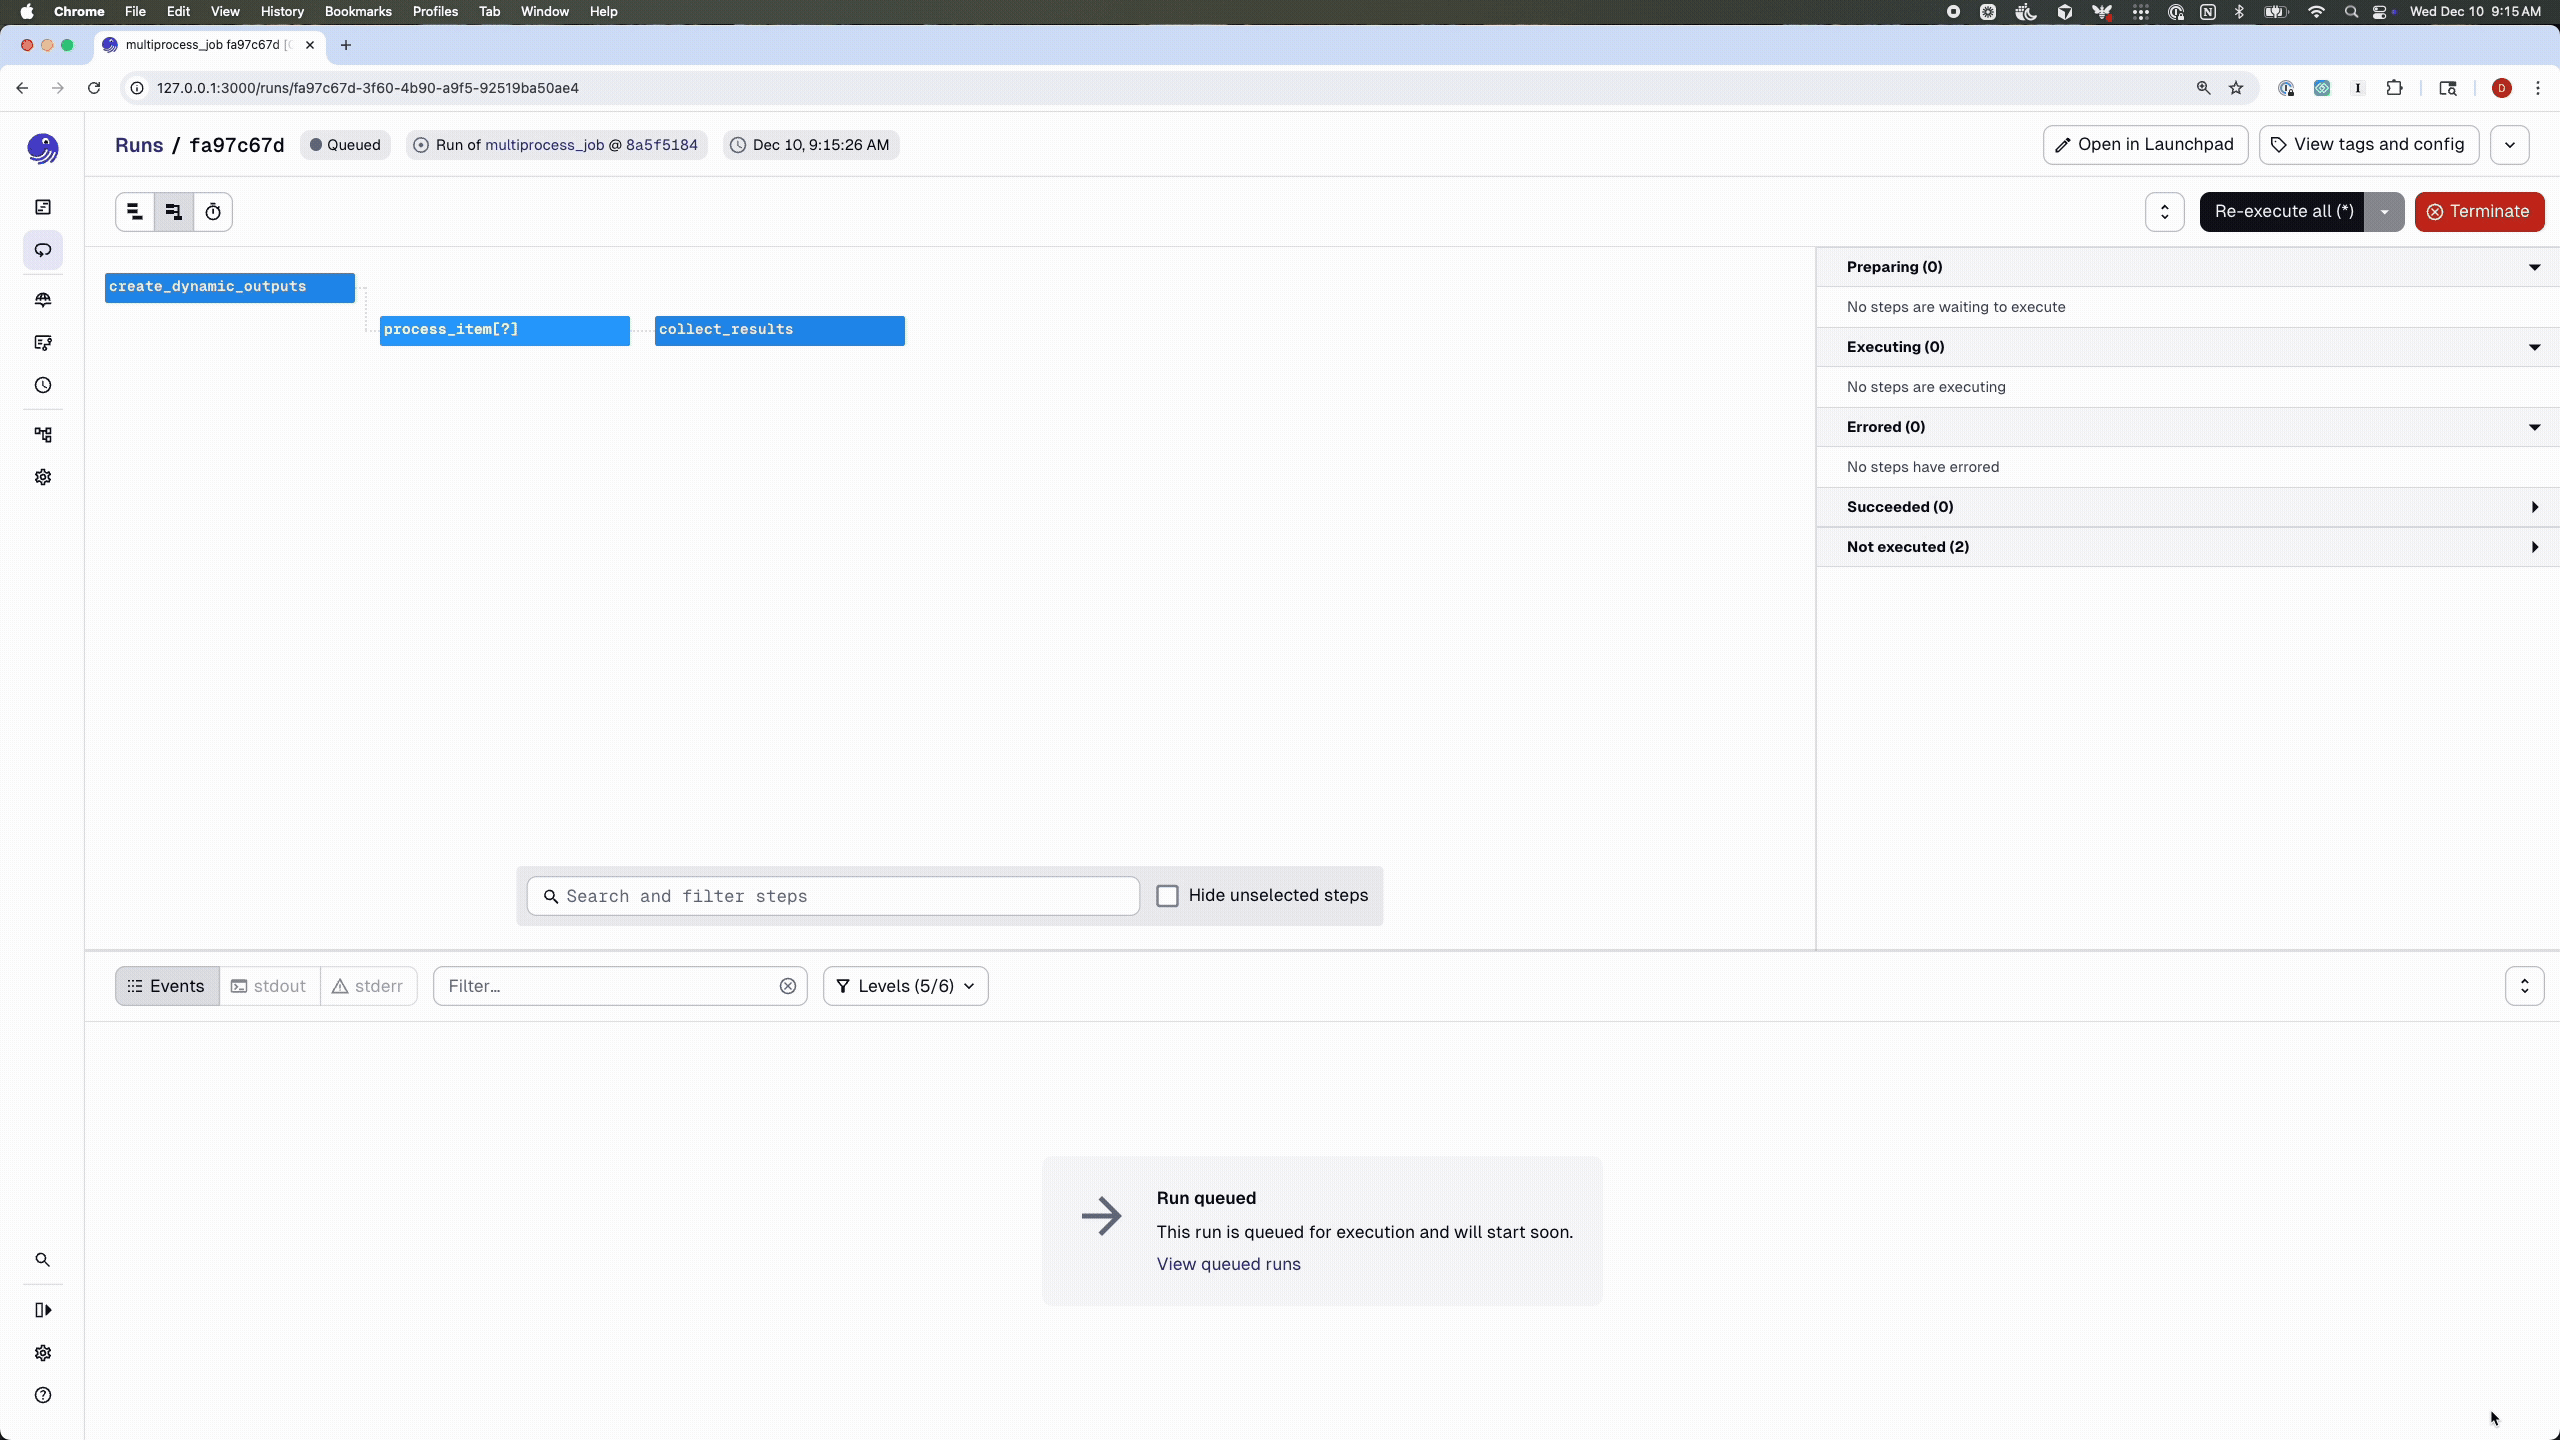2560x1440 pixels.
Task: Enable the Hide unselected steps checkbox
Action: click(x=1167, y=896)
